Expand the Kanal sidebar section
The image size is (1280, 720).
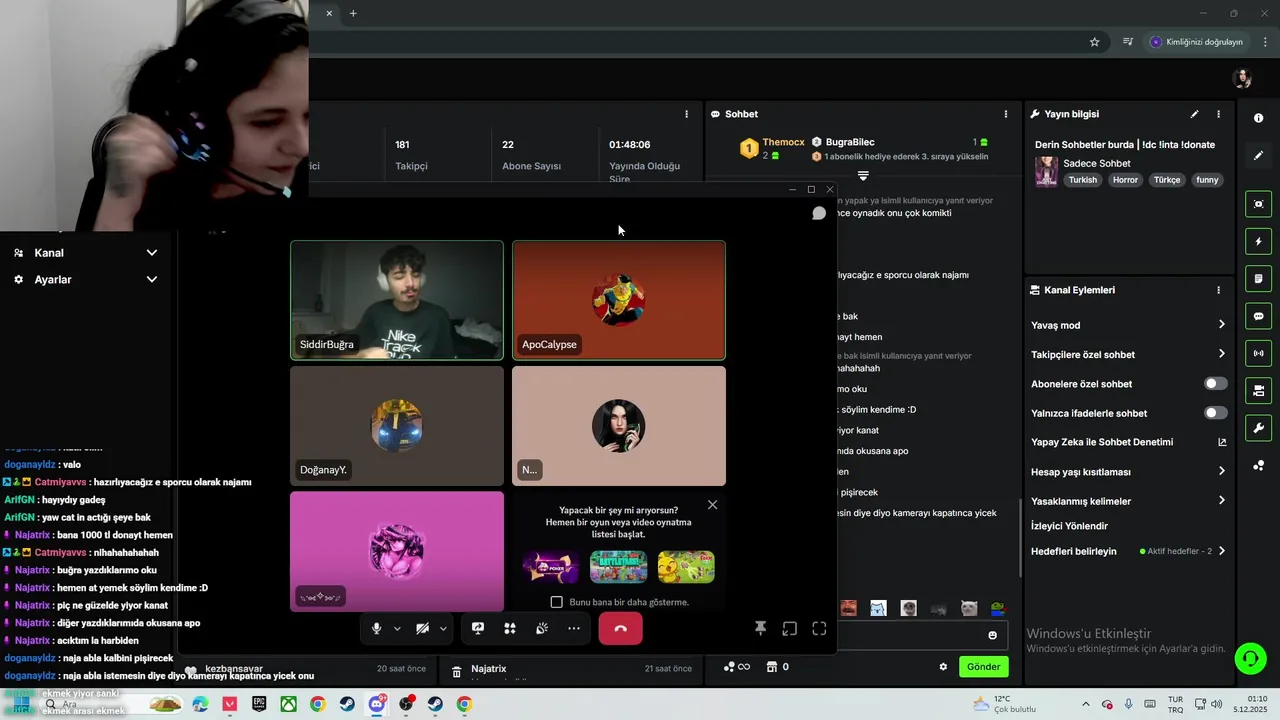(84, 253)
